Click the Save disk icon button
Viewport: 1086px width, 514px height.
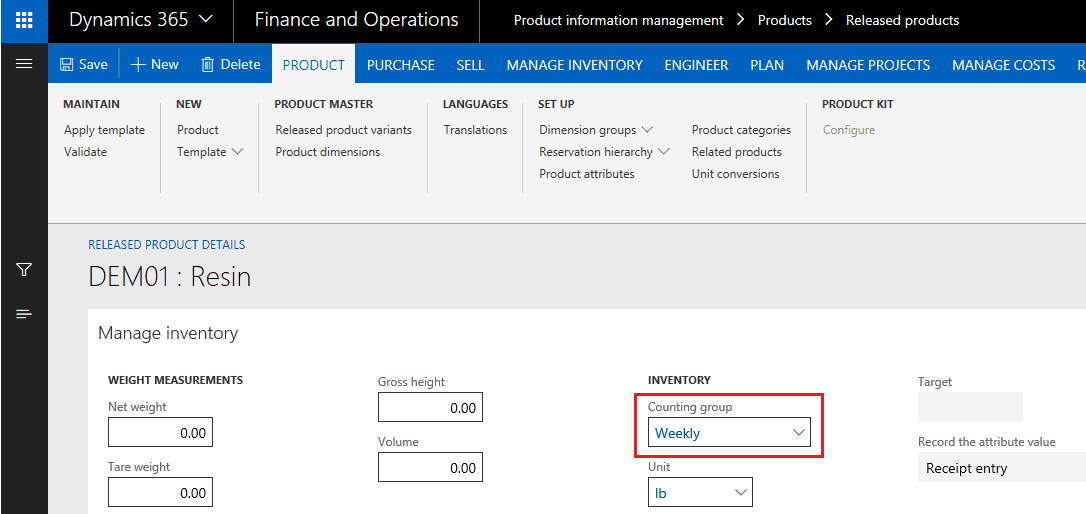(x=84, y=64)
